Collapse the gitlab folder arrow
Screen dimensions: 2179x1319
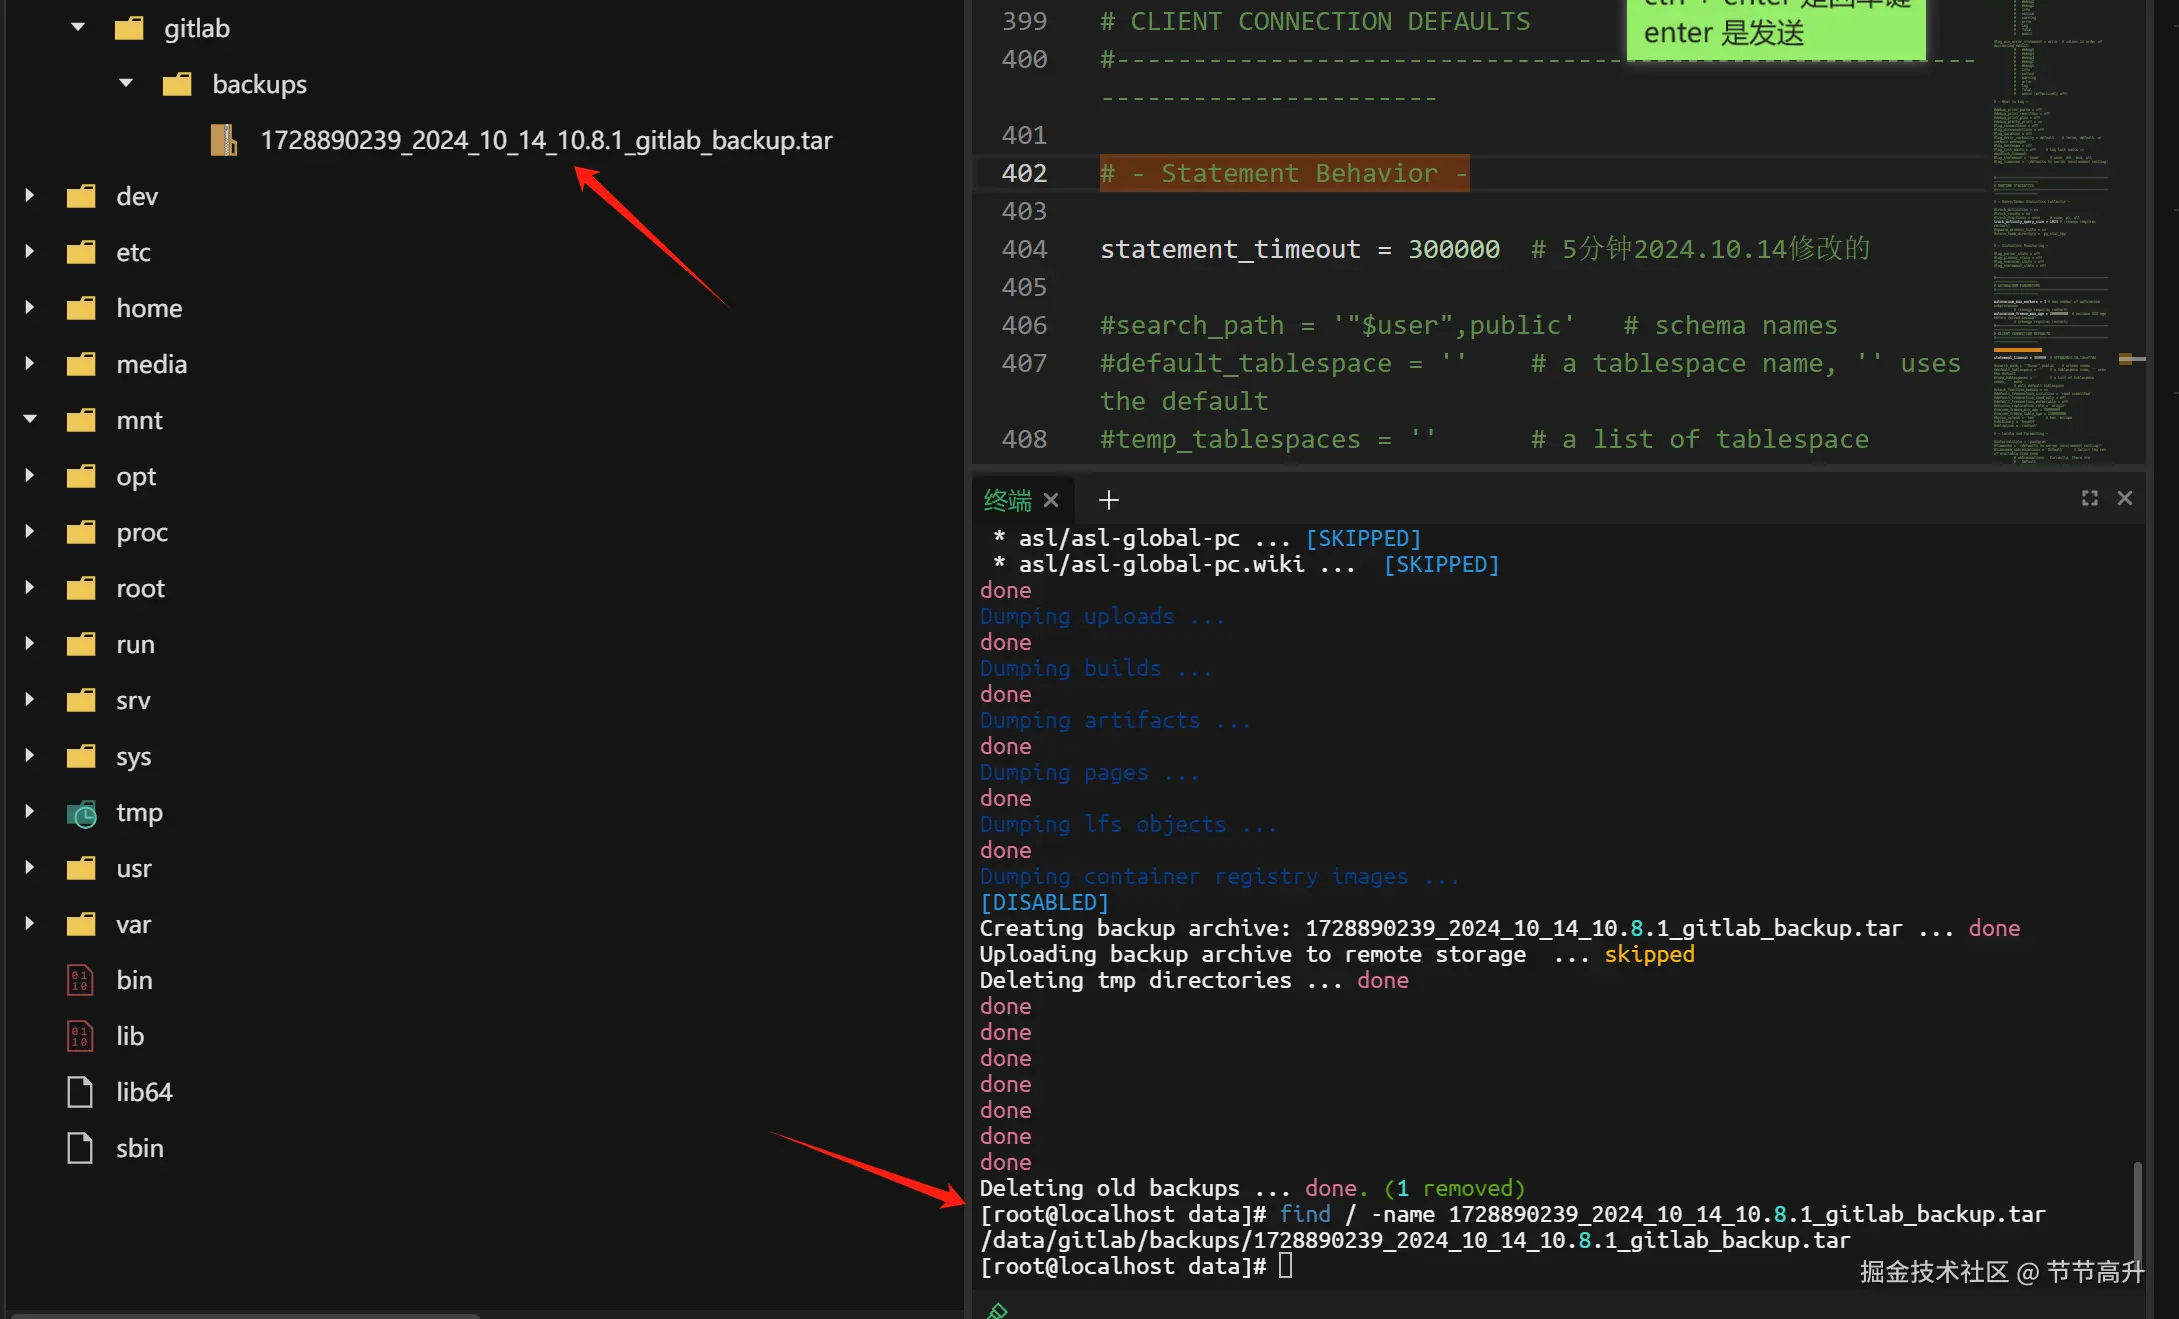pos(78,28)
